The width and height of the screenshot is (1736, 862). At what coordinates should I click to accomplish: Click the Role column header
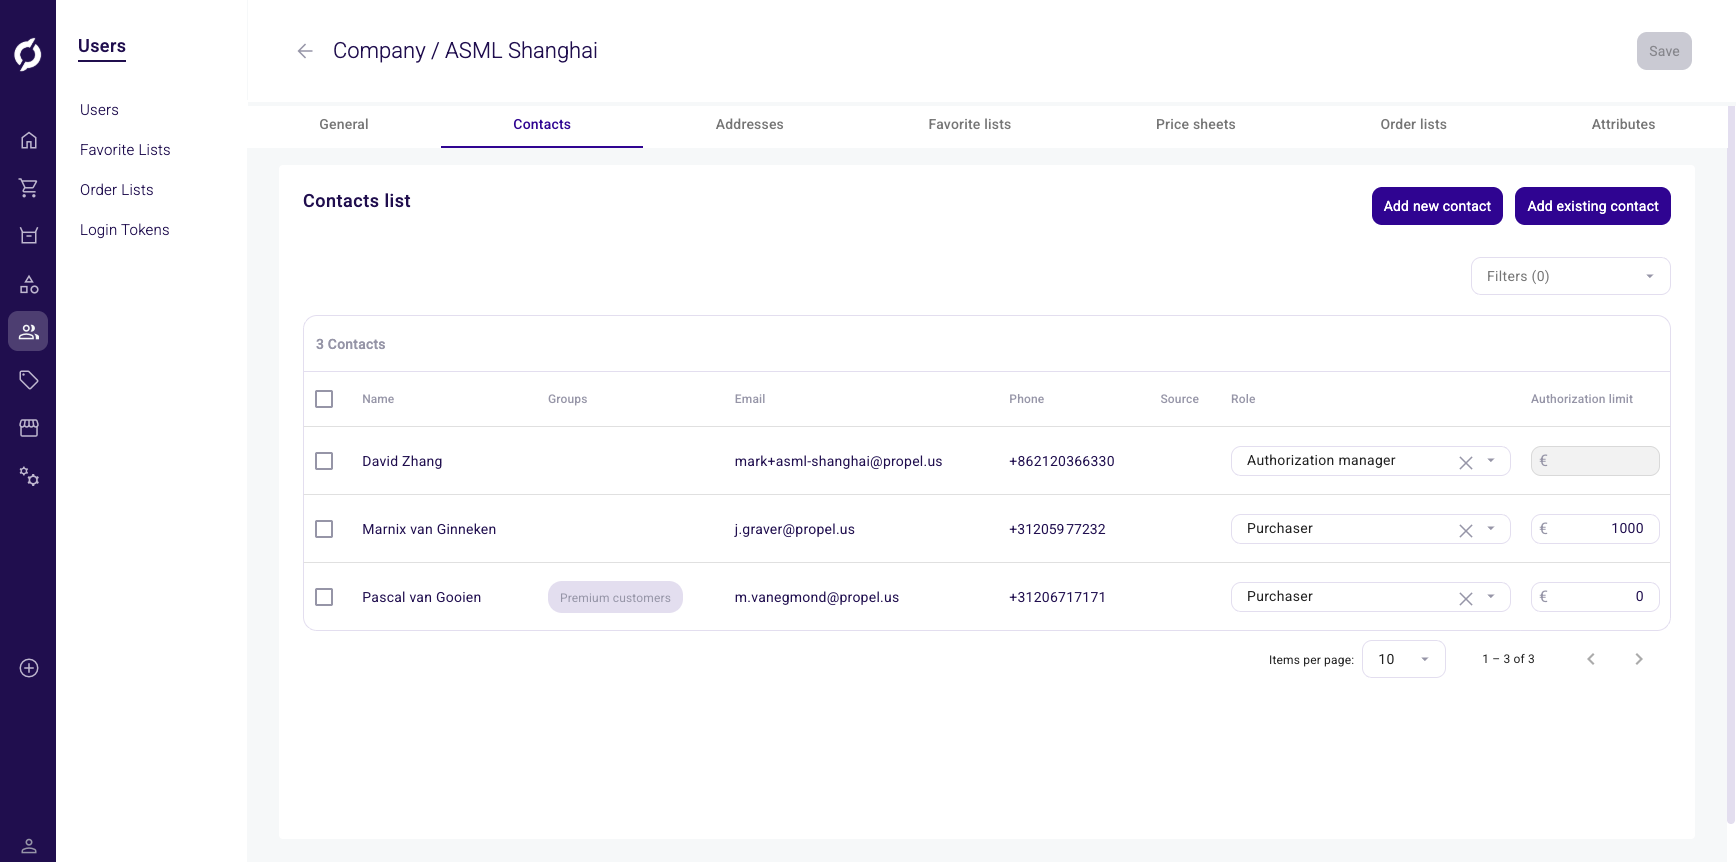1243,399
